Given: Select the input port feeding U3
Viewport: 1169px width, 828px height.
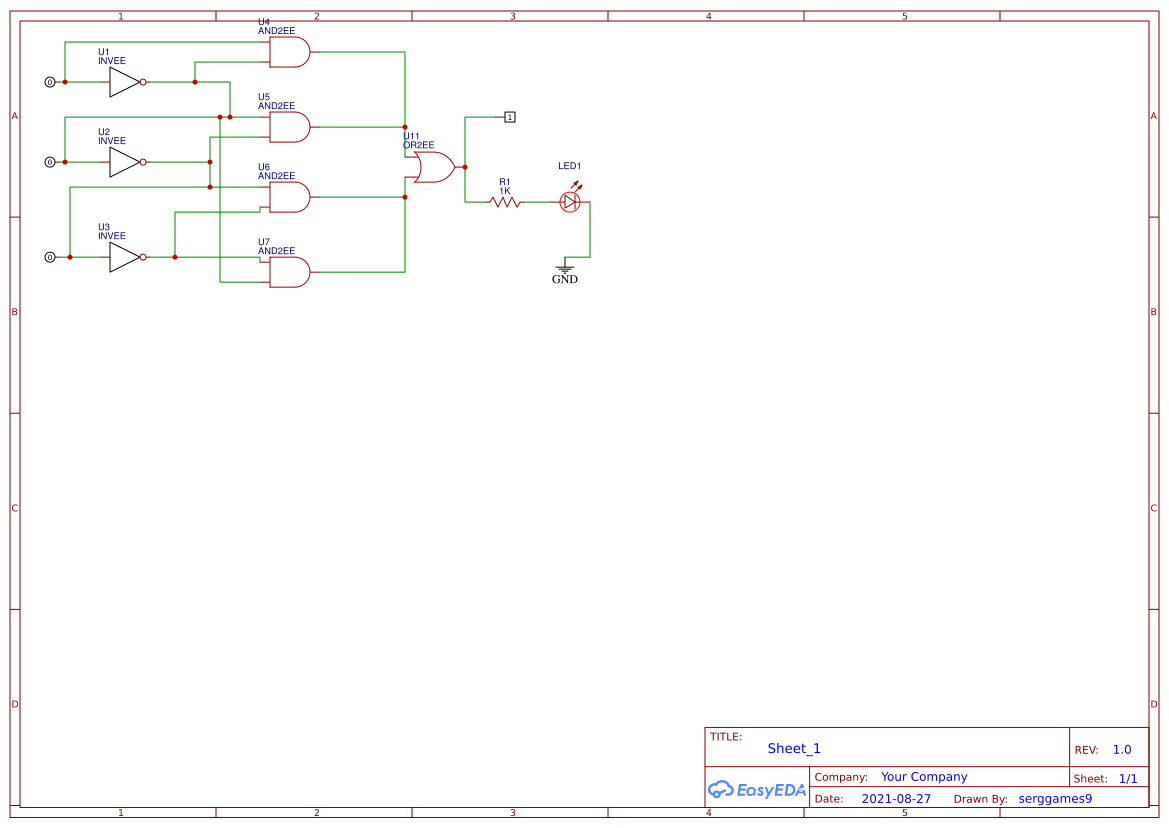Looking at the screenshot, I should (x=50, y=257).
